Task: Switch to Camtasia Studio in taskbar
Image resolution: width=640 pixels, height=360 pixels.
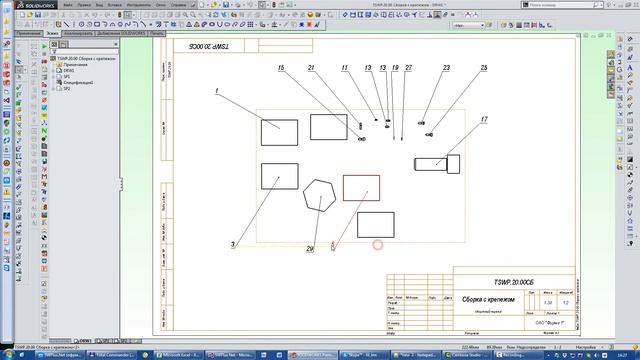Action: (x=467, y=355)
